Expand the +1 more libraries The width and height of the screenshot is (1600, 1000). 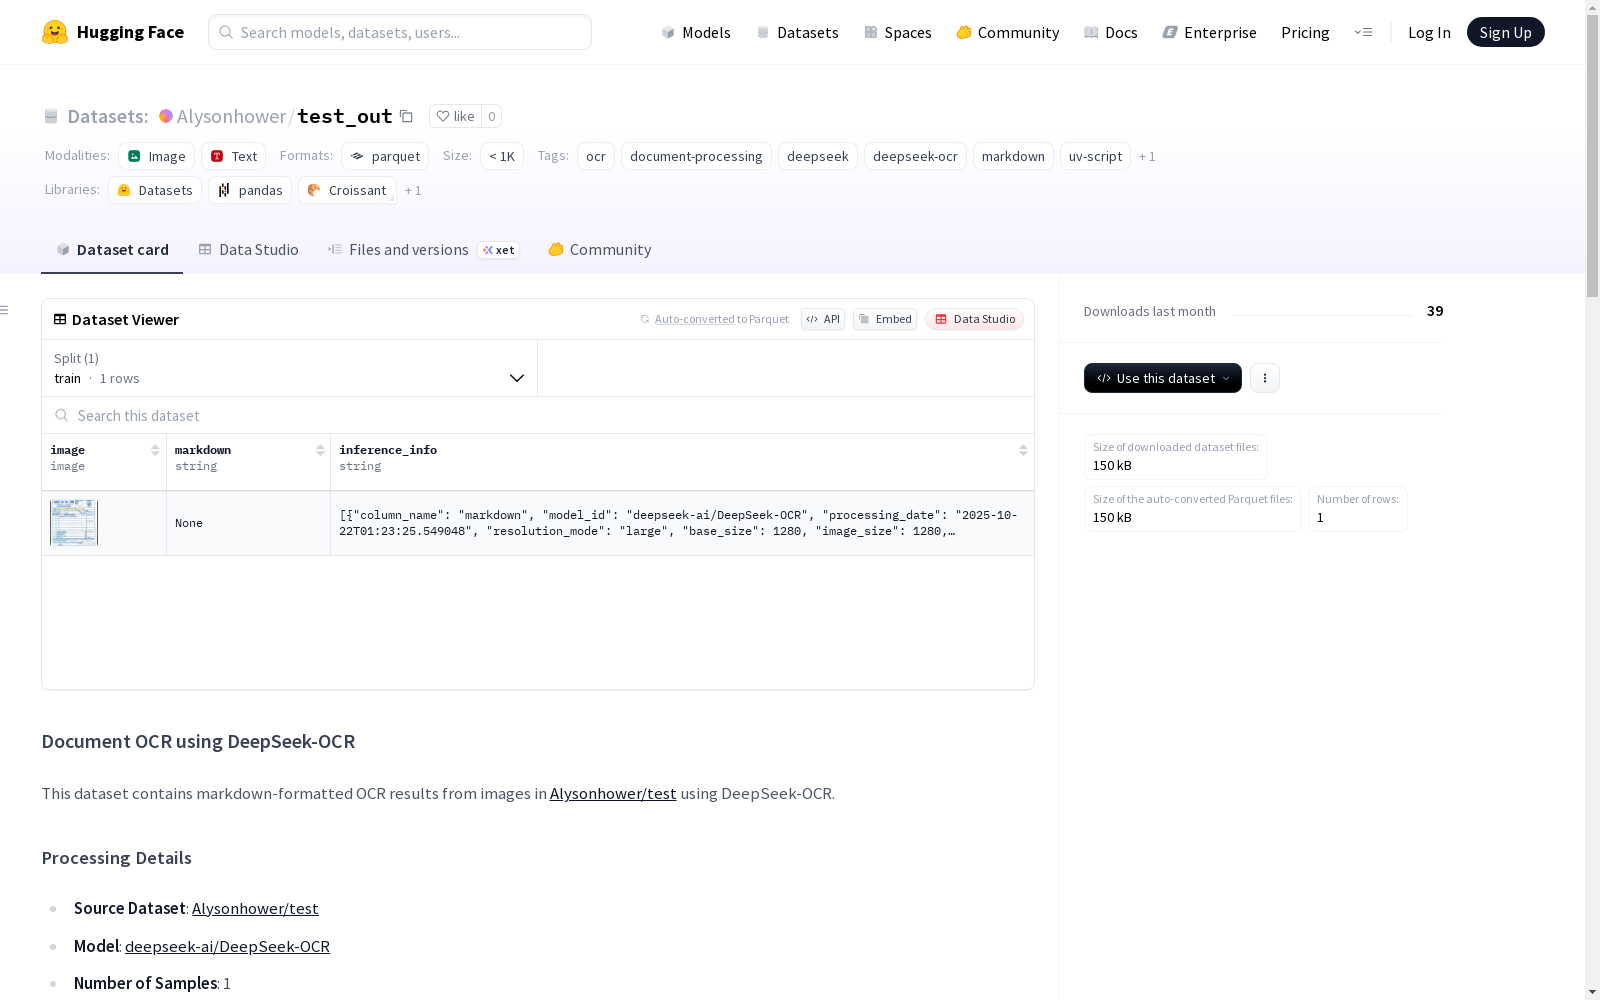click(413, 190)
